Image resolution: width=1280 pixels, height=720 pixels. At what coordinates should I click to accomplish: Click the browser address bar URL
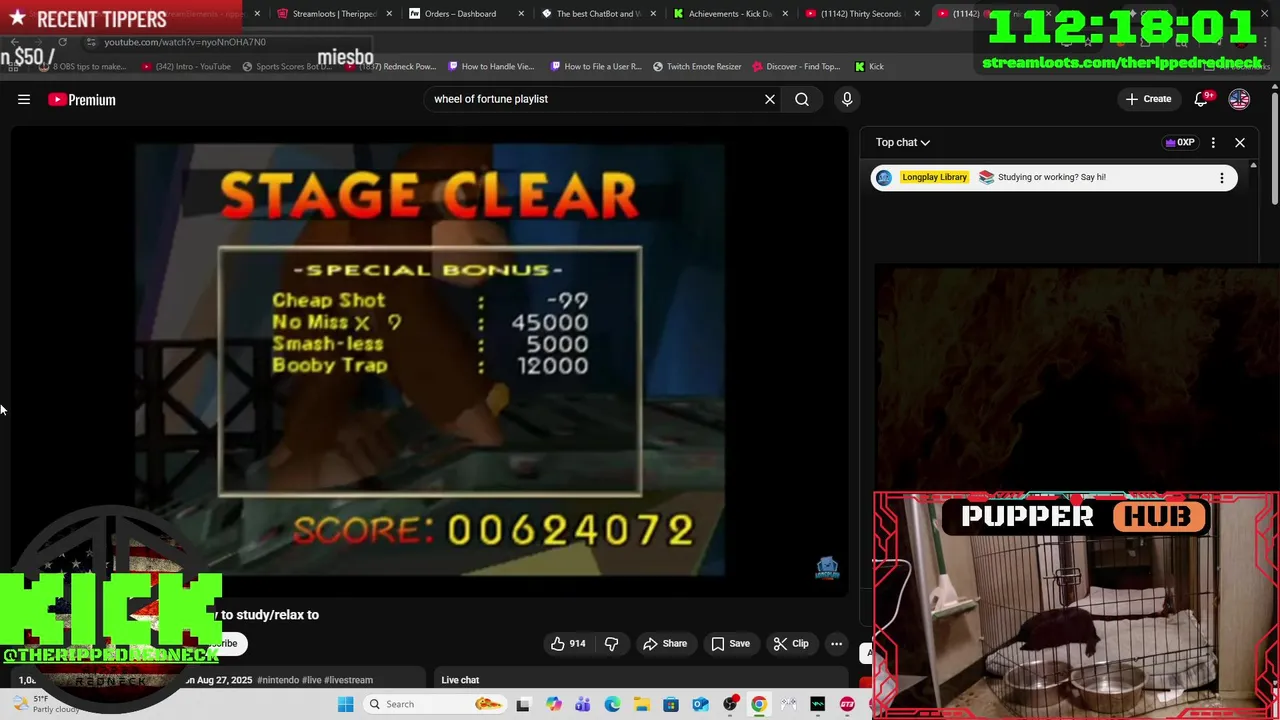(x=185, y=42)
